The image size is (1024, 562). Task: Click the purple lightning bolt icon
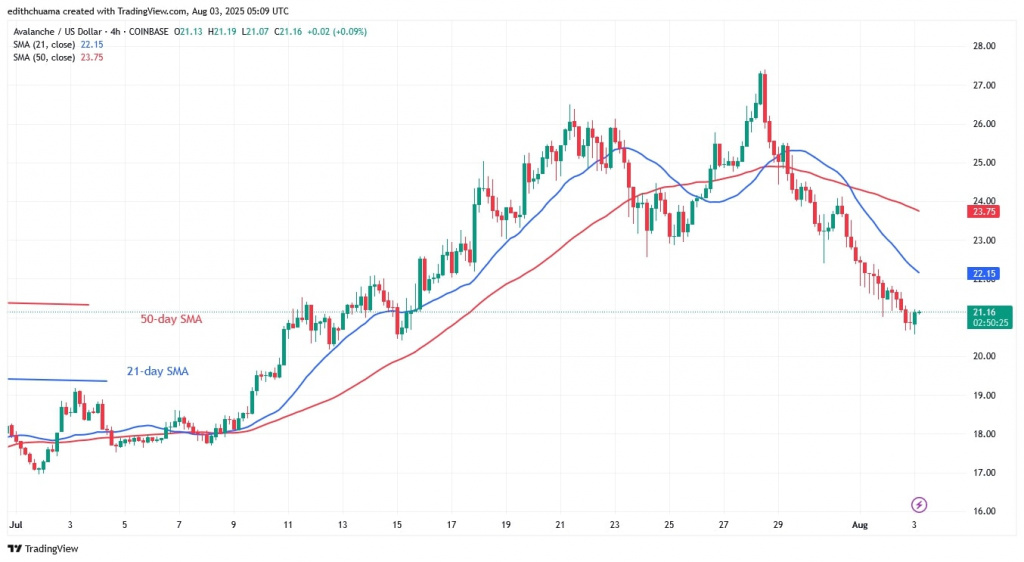(919, 504)
